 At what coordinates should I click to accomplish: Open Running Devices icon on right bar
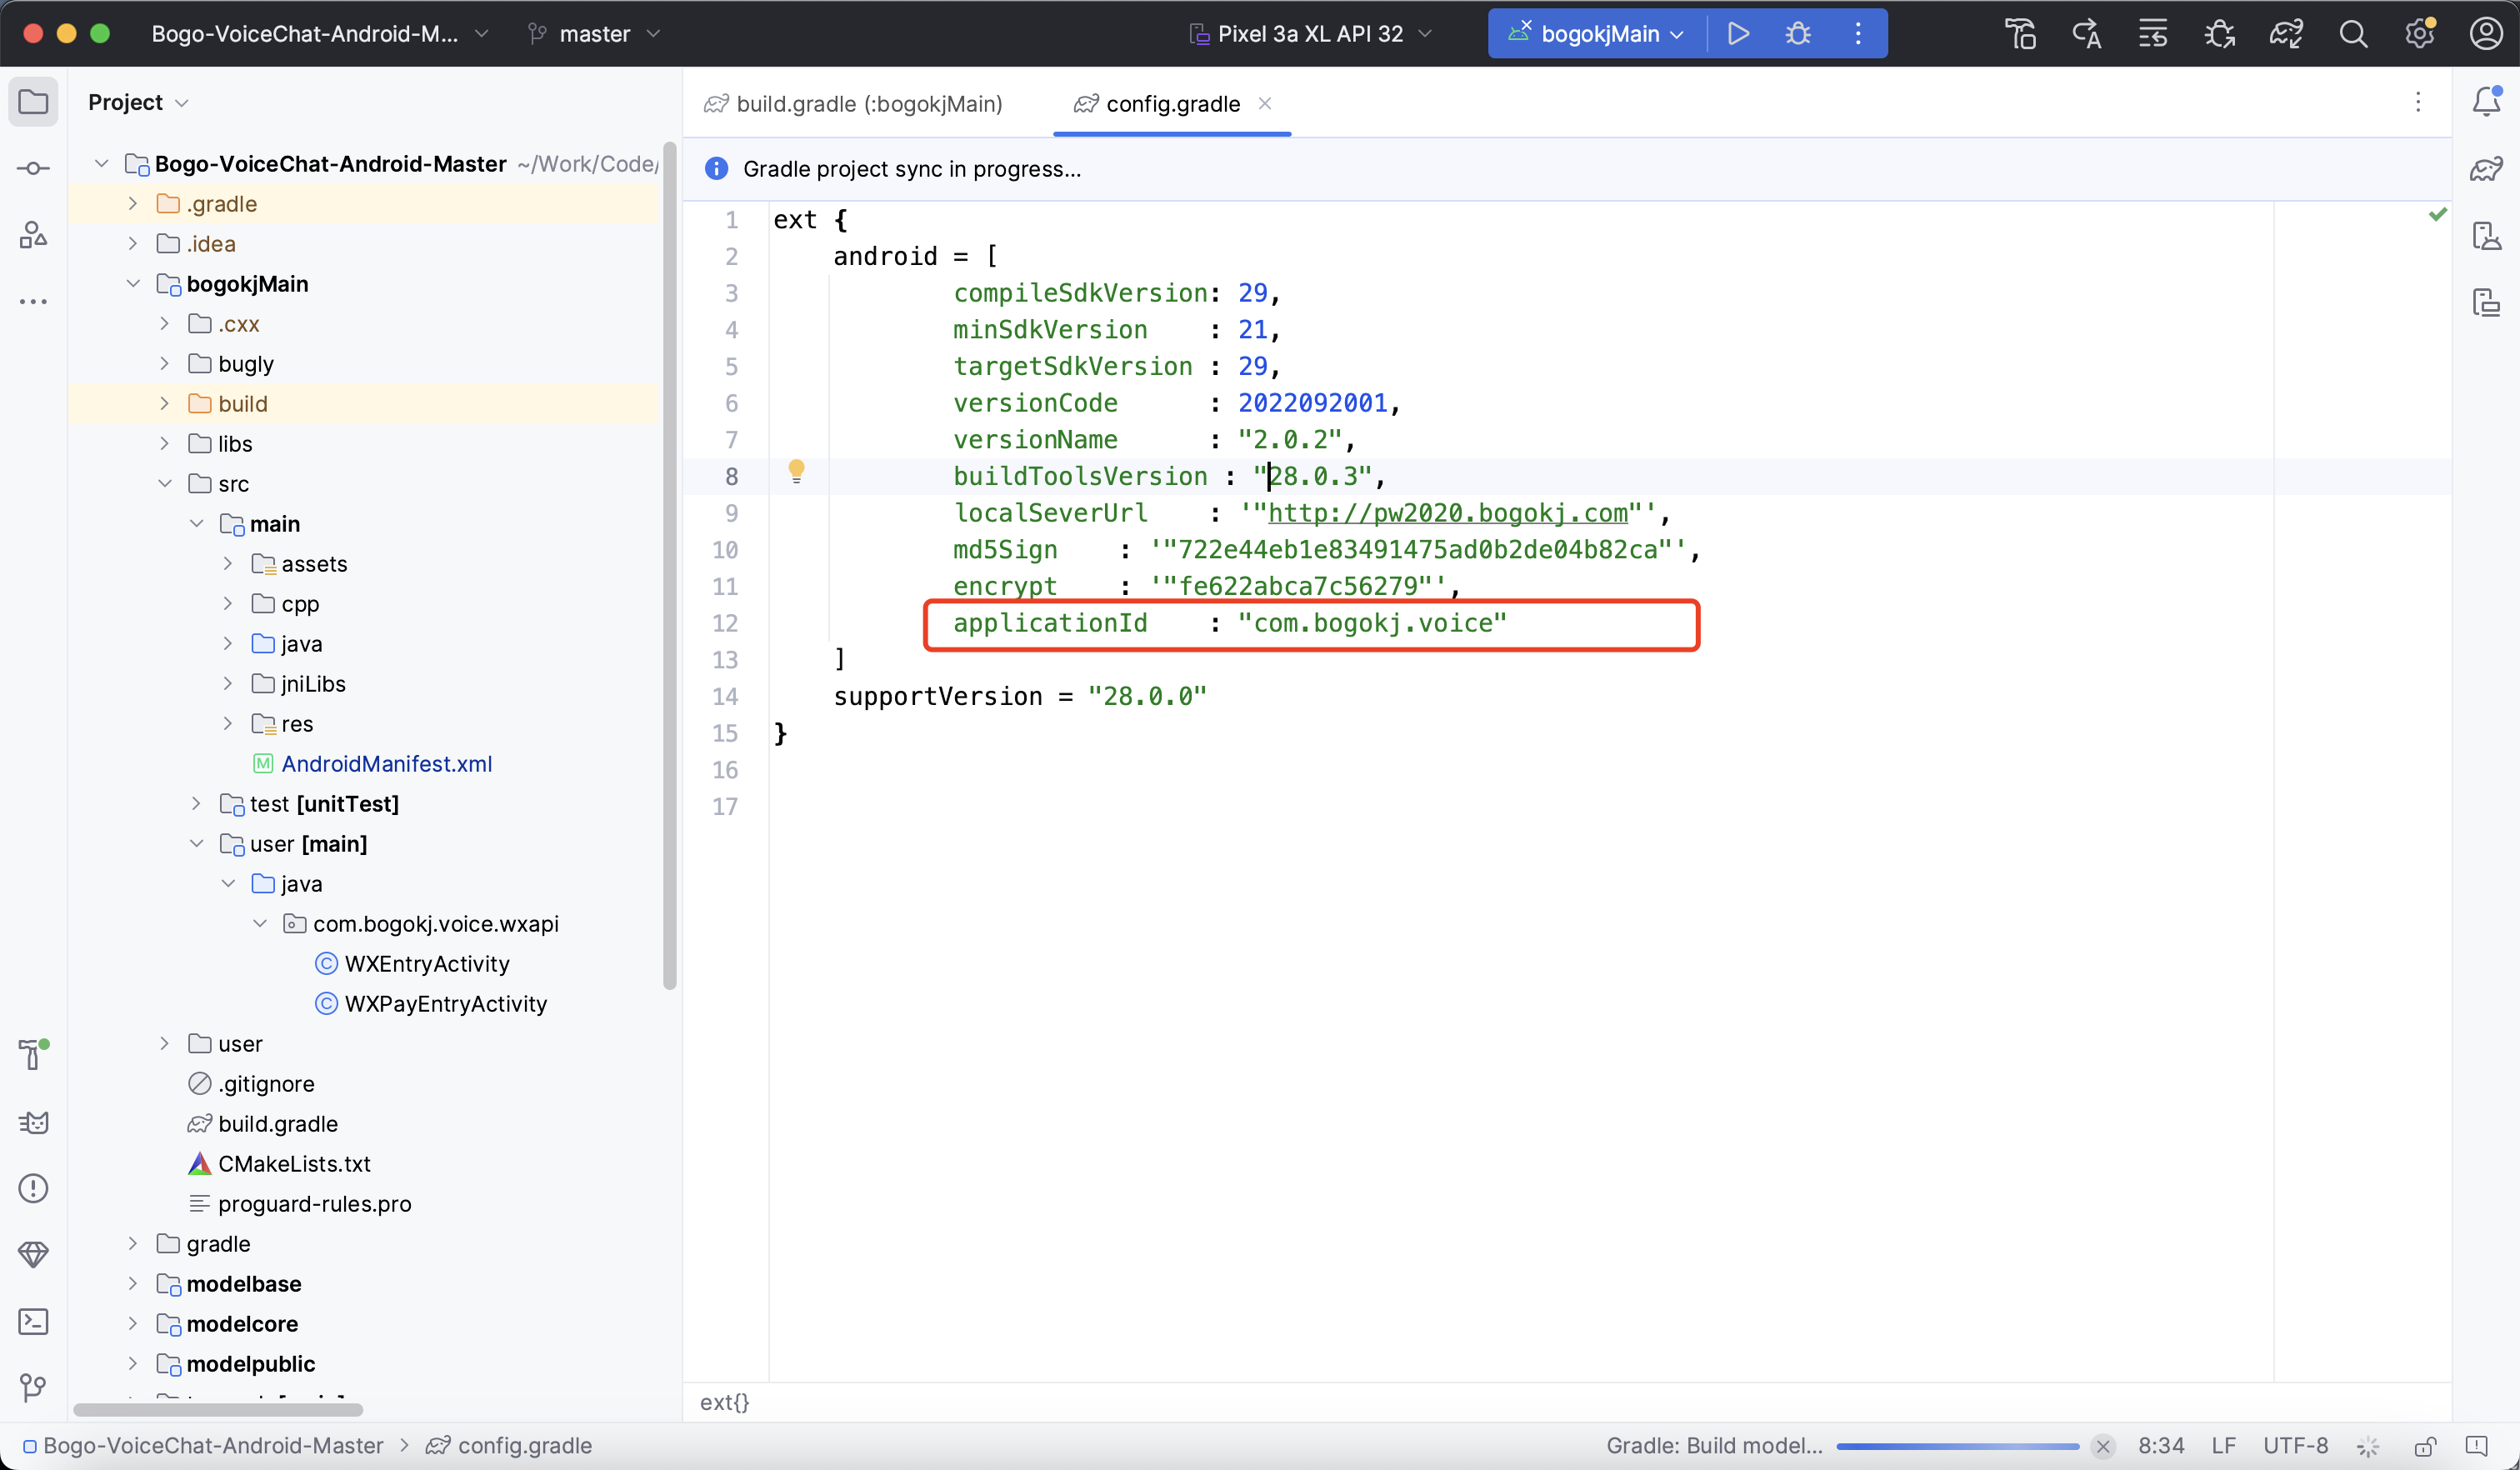(x=2486, y=302)
